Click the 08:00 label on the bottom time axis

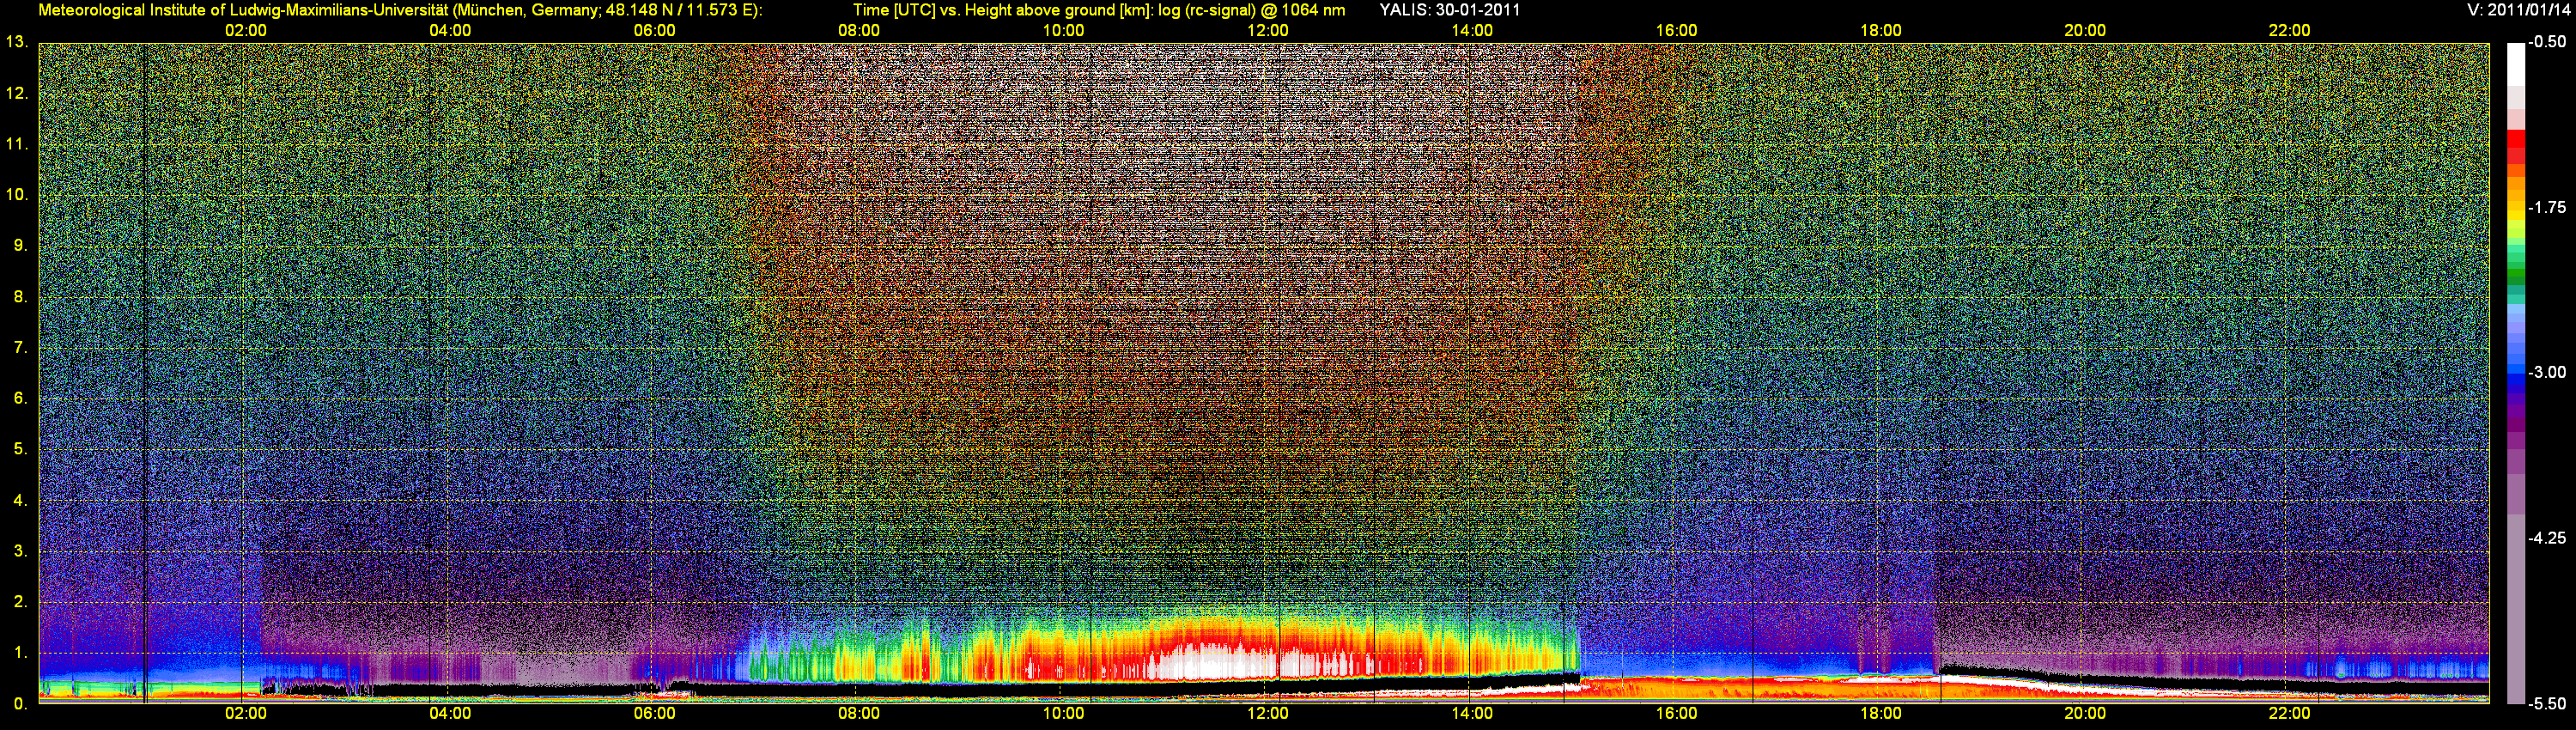coord(859,713)
